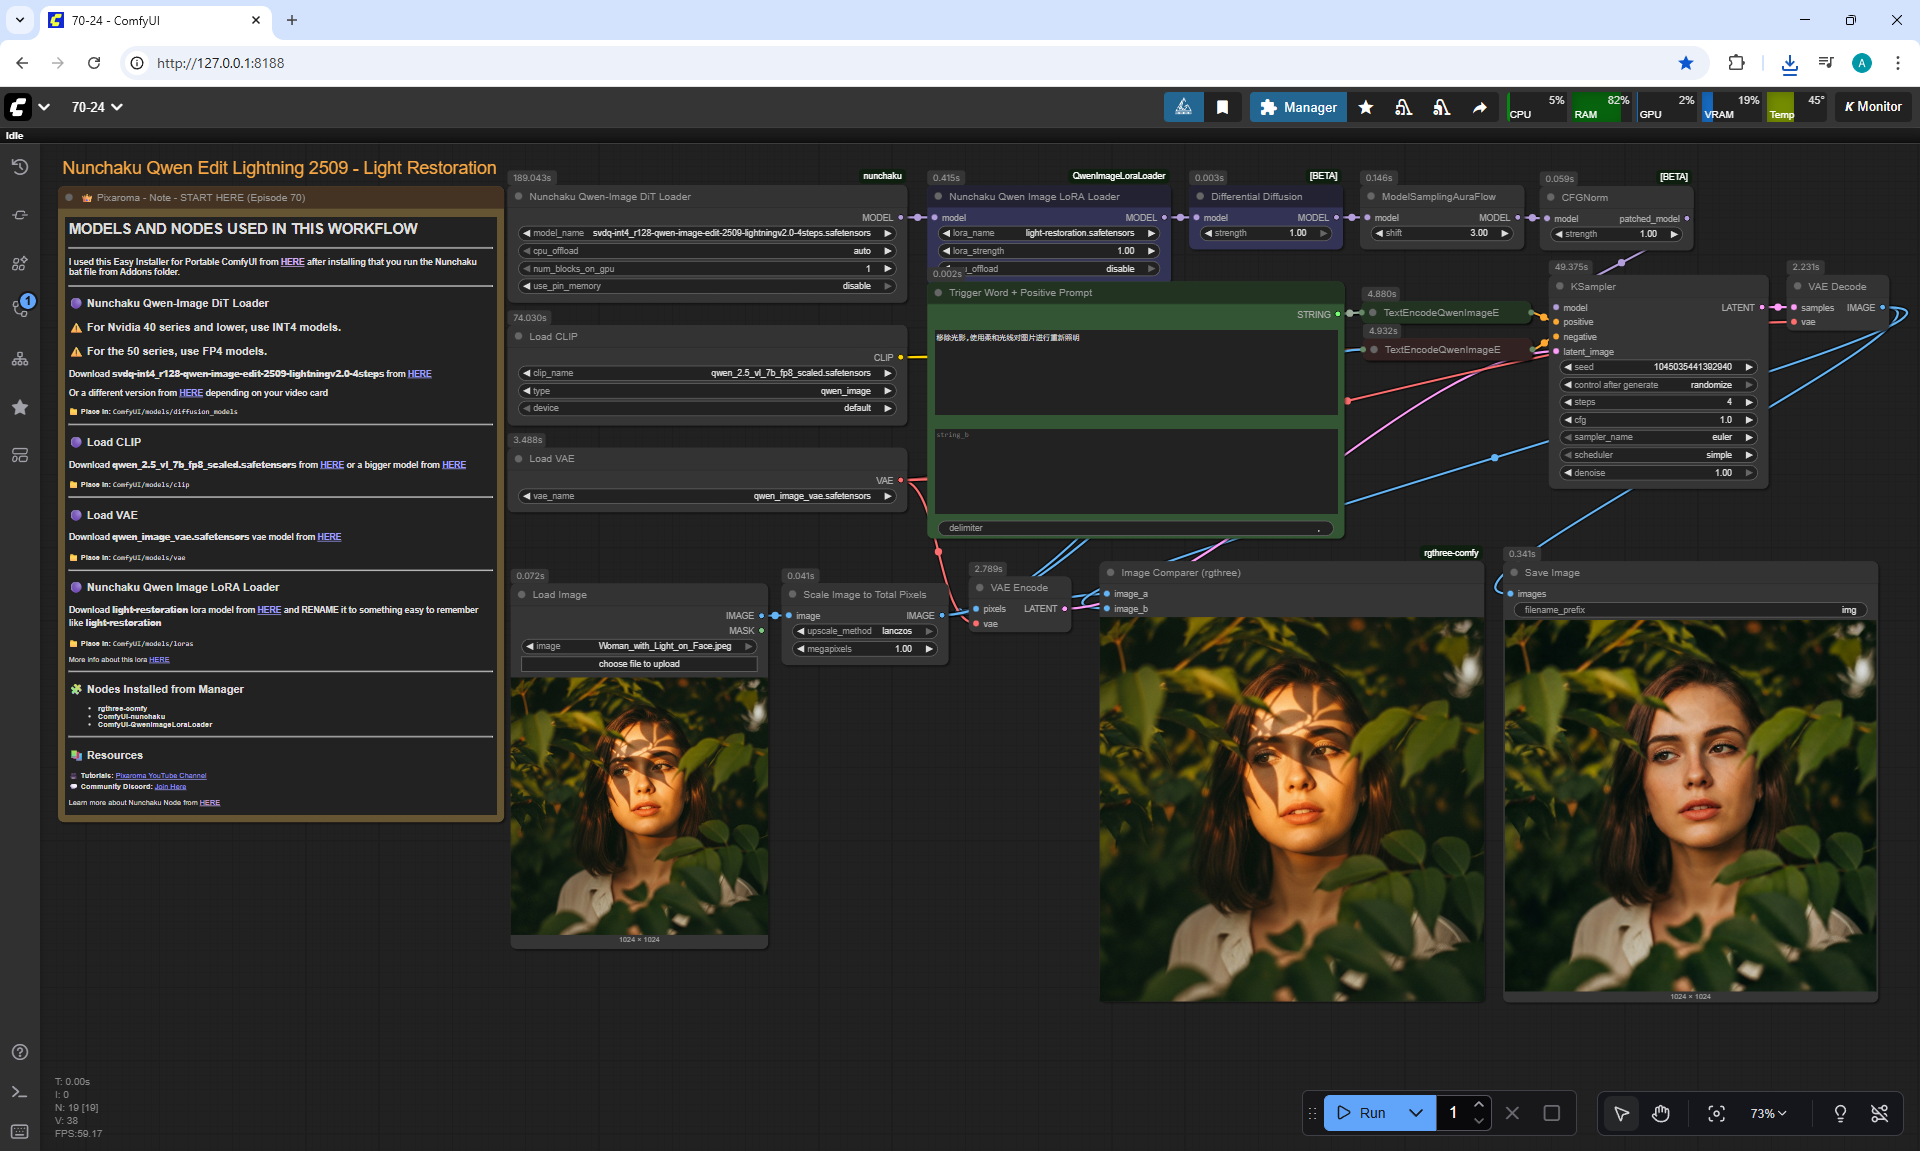This screenshot has height=1151, width=1920.
Task: Open the Manager menu
Action: 1297,107
